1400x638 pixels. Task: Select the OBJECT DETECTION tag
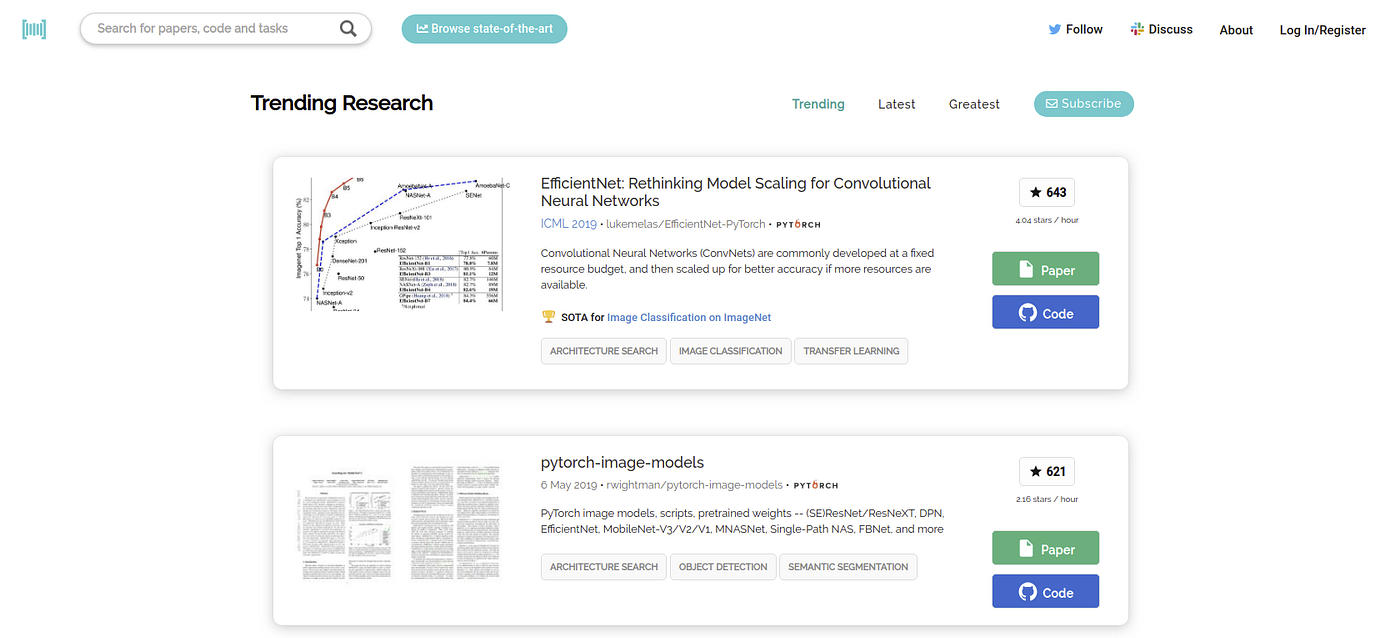click(723, 567)
